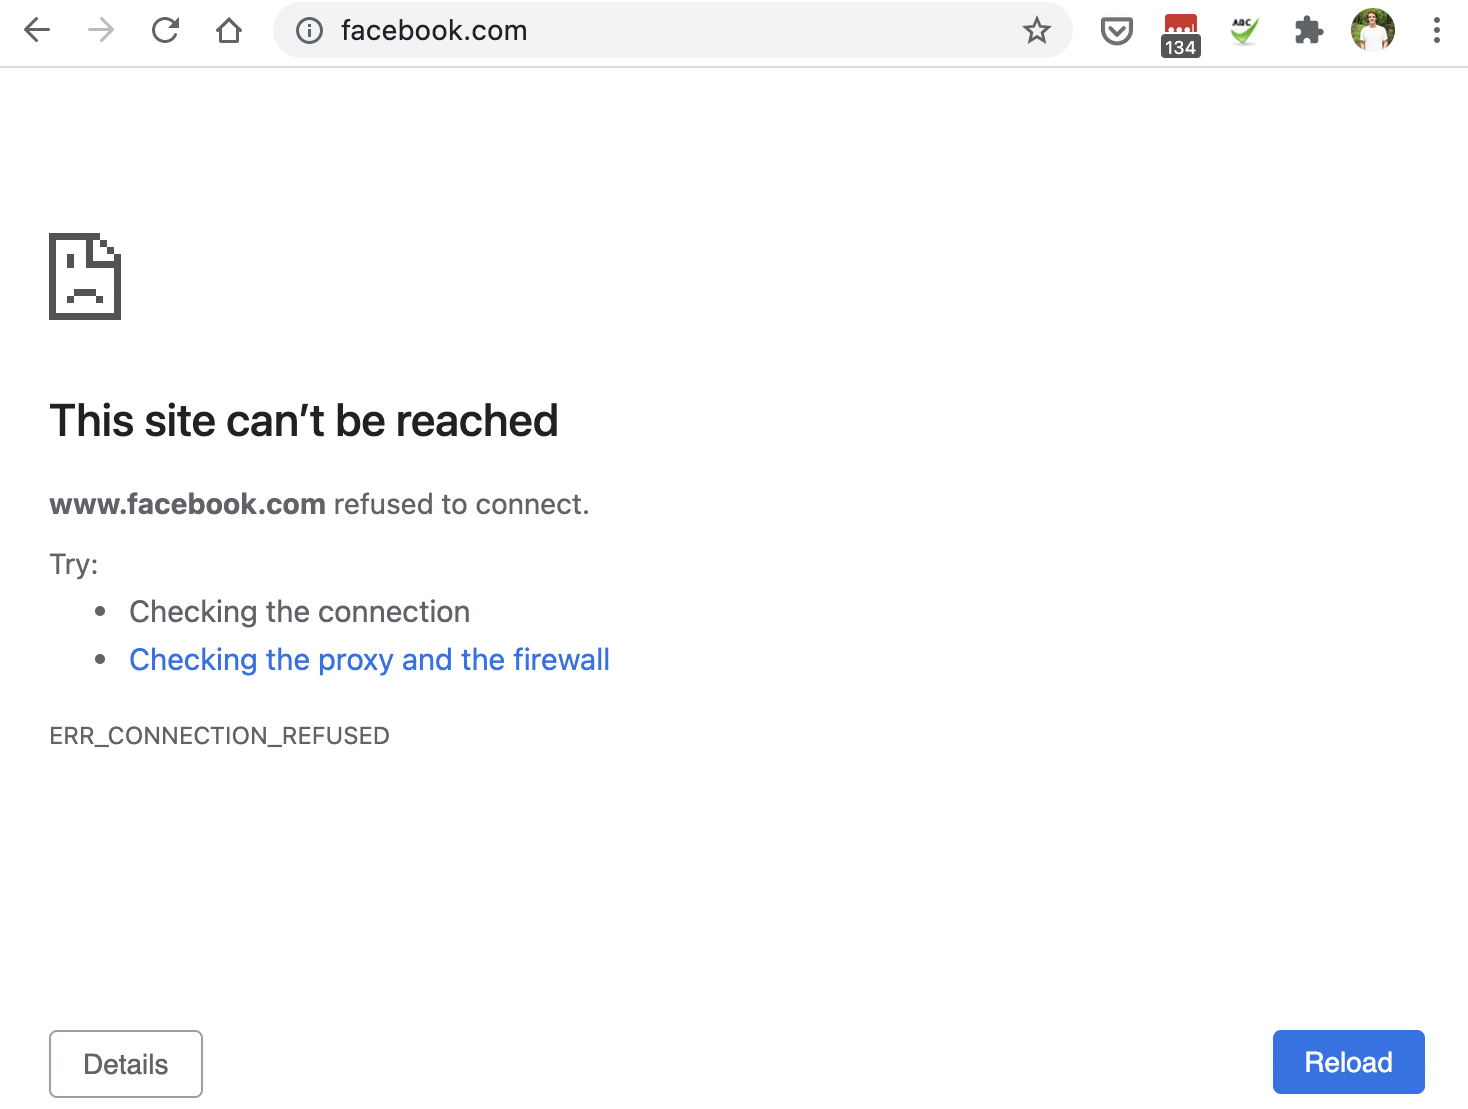The height and width of the screenshot is (1109, 1468).
Task: Click the bold www.facebook.com text
Action: [187, 504]
